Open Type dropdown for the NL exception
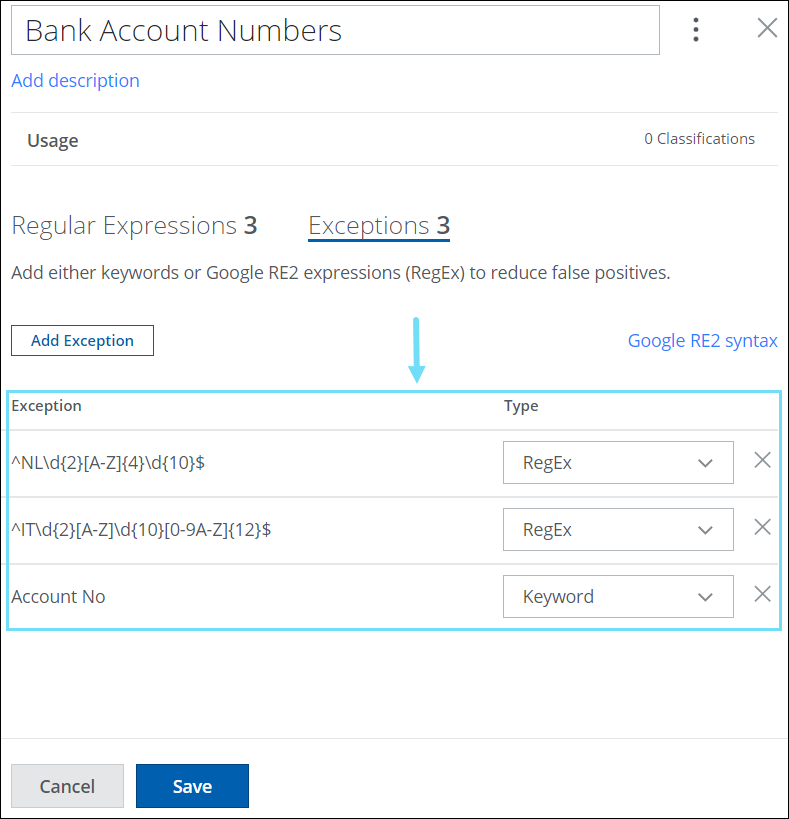Screen dimensions: 789x819 [617, 463]
